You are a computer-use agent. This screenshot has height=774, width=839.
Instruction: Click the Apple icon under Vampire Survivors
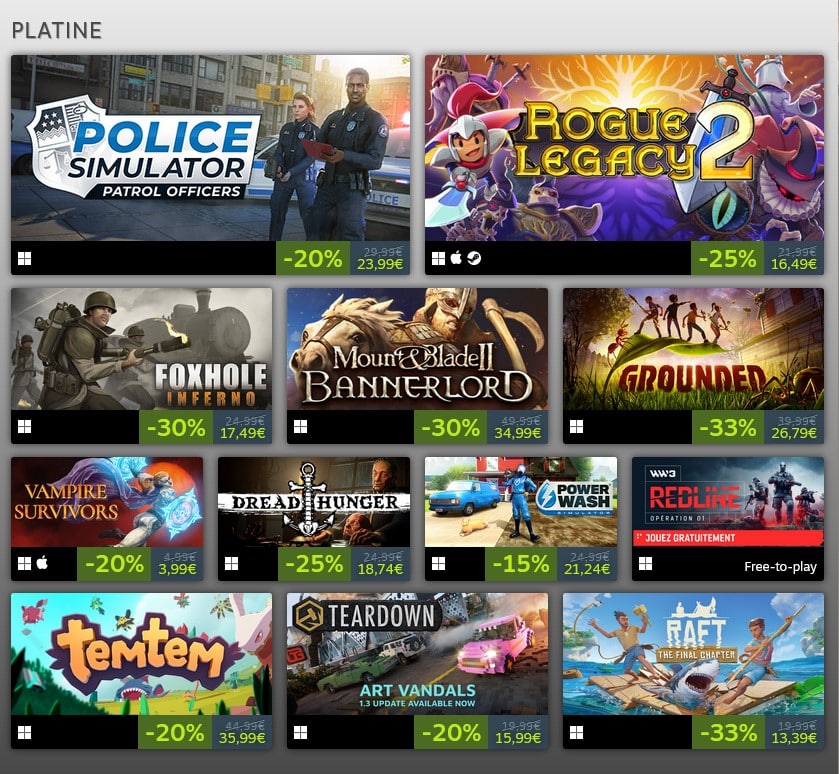(x=43, y=563)
